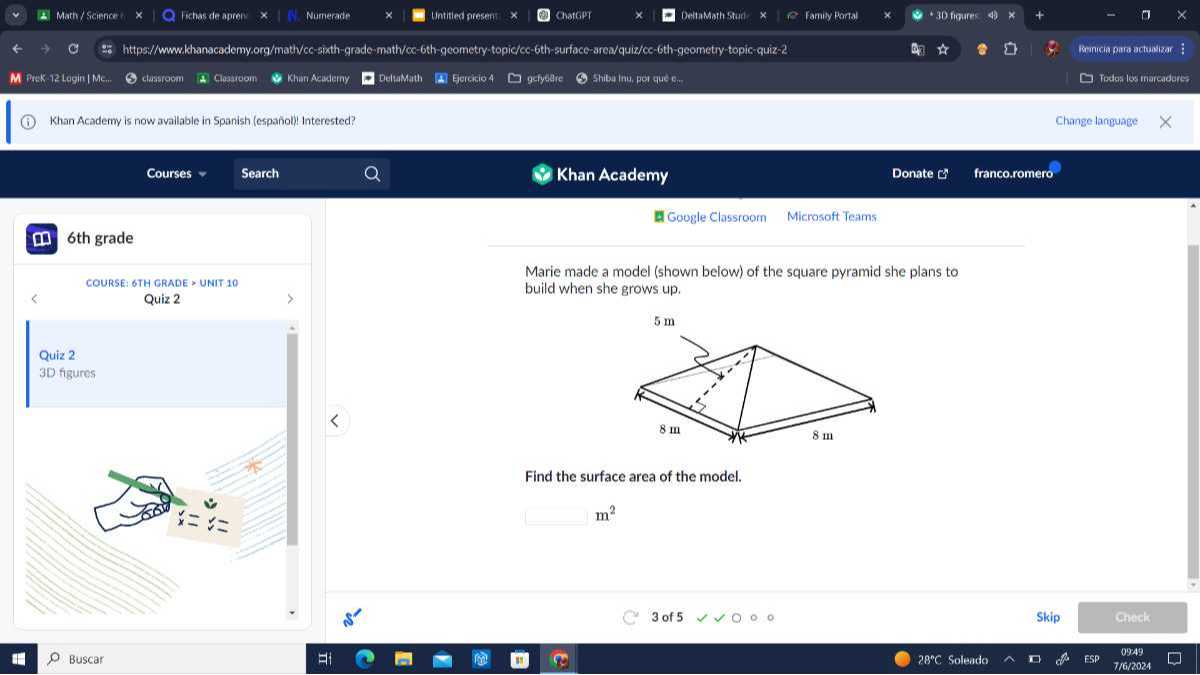The height and width of the screenshot is (675, 1200).
Task: Collapse the left sidebar with the chevron
Action: (335, 420)
